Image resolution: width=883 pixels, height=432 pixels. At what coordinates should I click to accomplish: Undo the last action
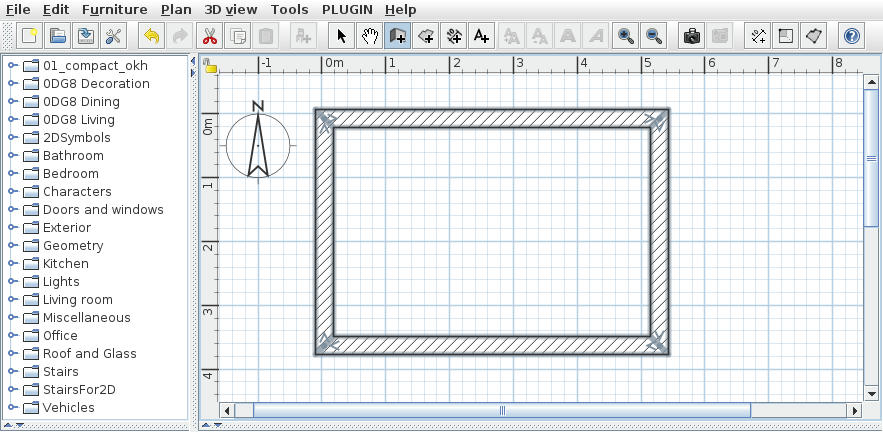[x=151, y=37]
